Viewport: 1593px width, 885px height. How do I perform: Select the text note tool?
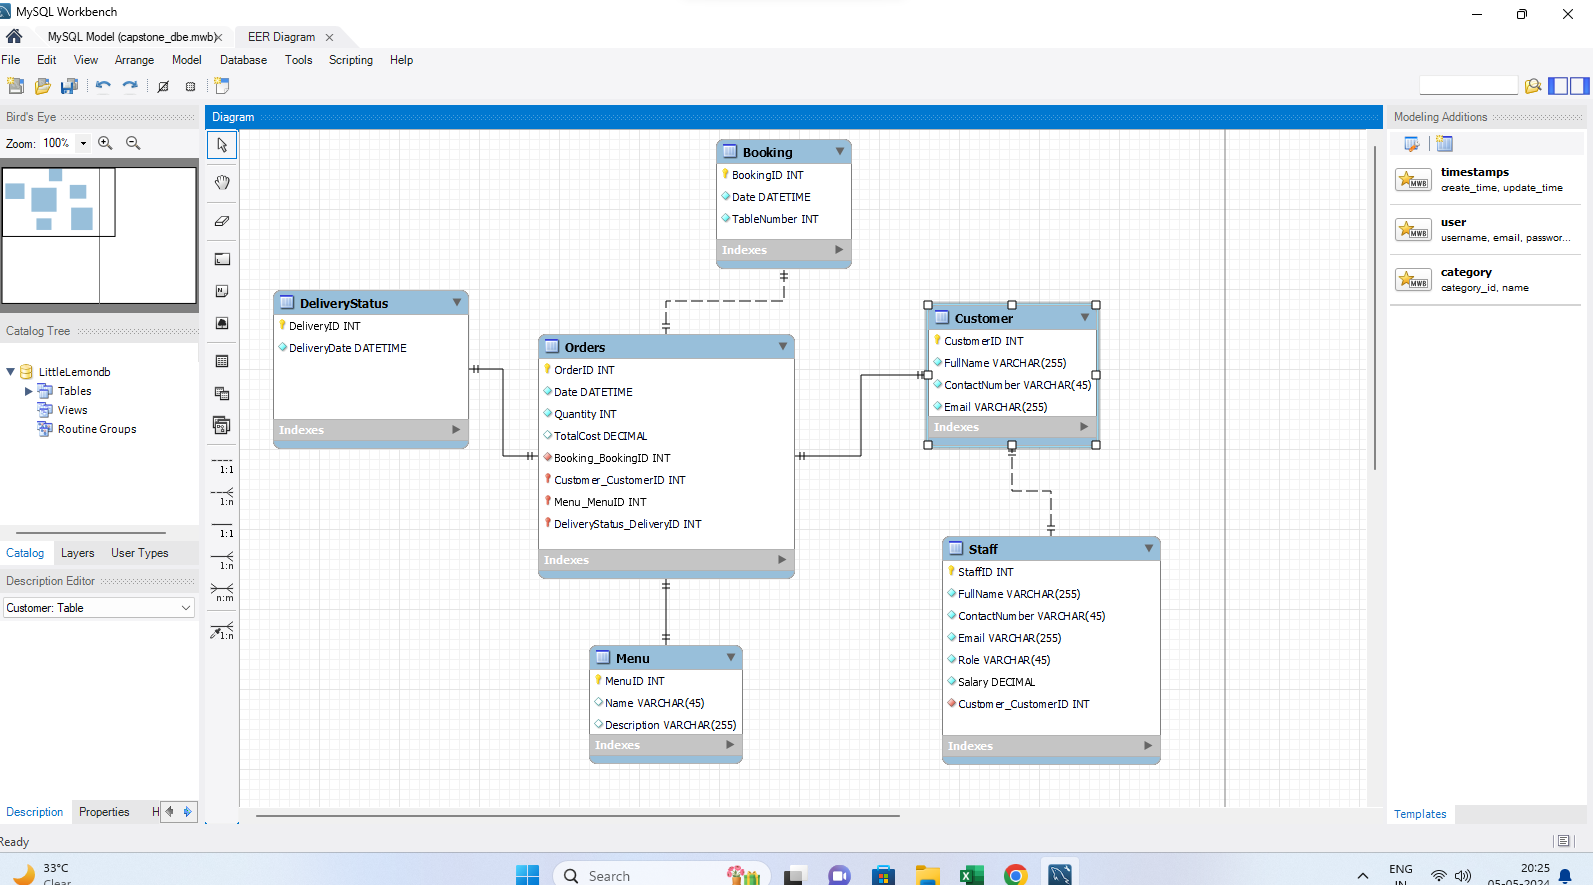pyautogui.click(x=222, y=291)
